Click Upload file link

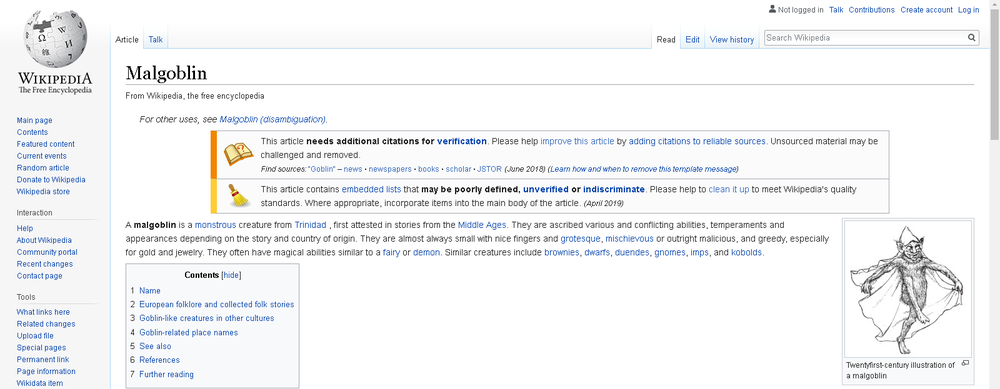point(35,335)
